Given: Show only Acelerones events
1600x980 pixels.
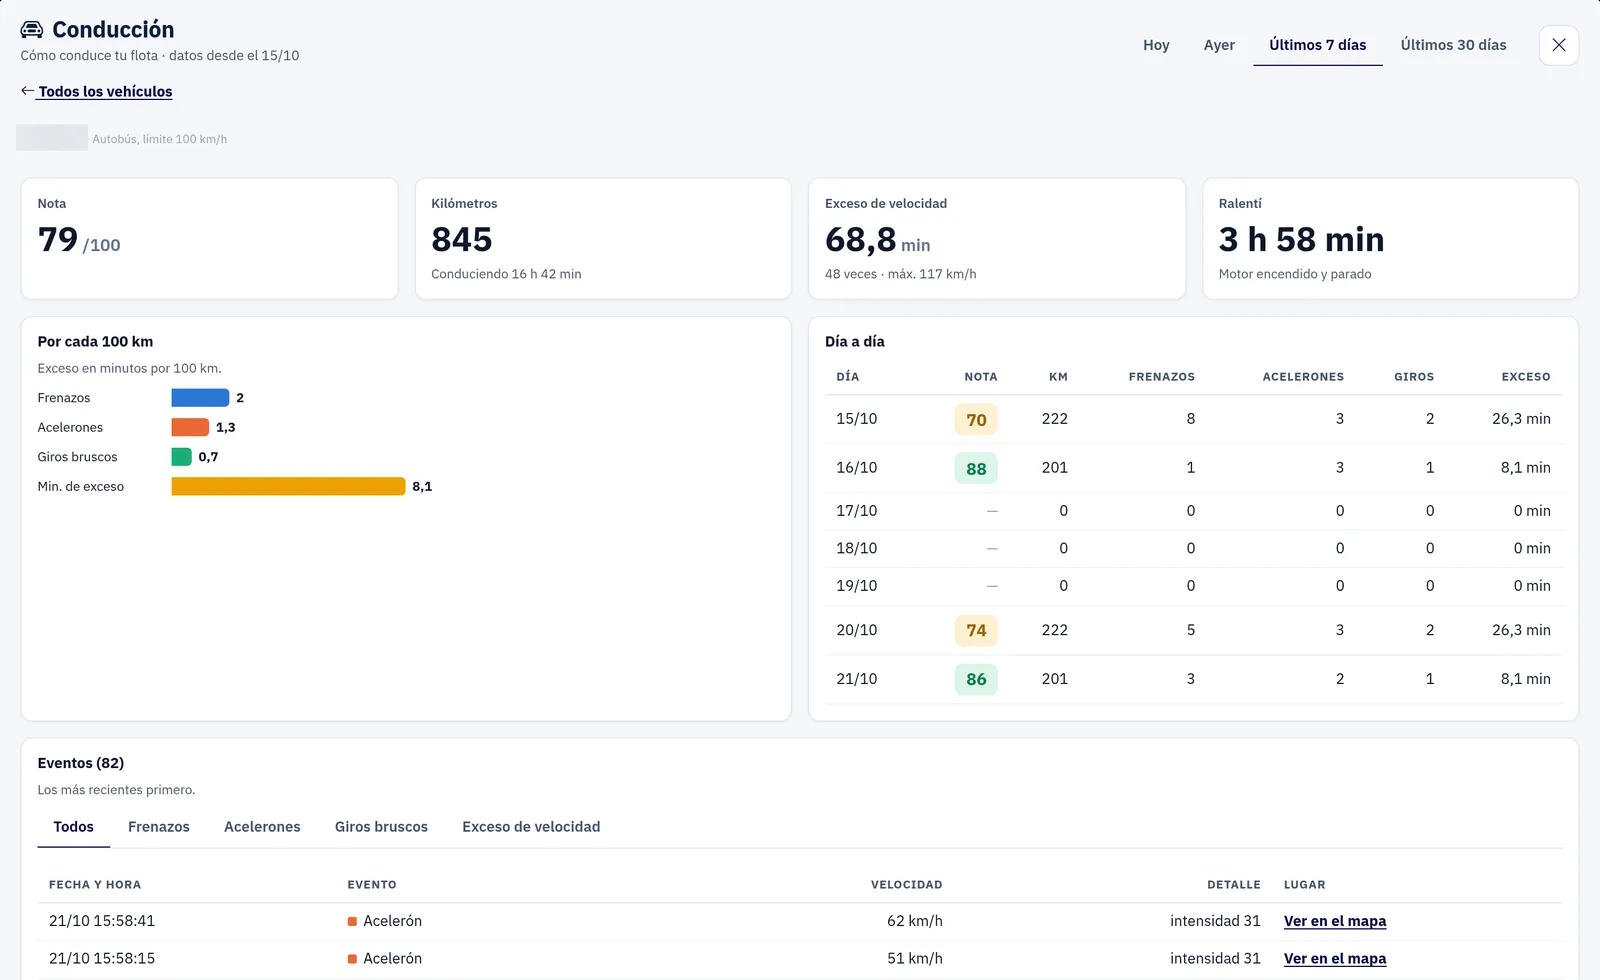Looking at the screenshot, I should point(262,827).
